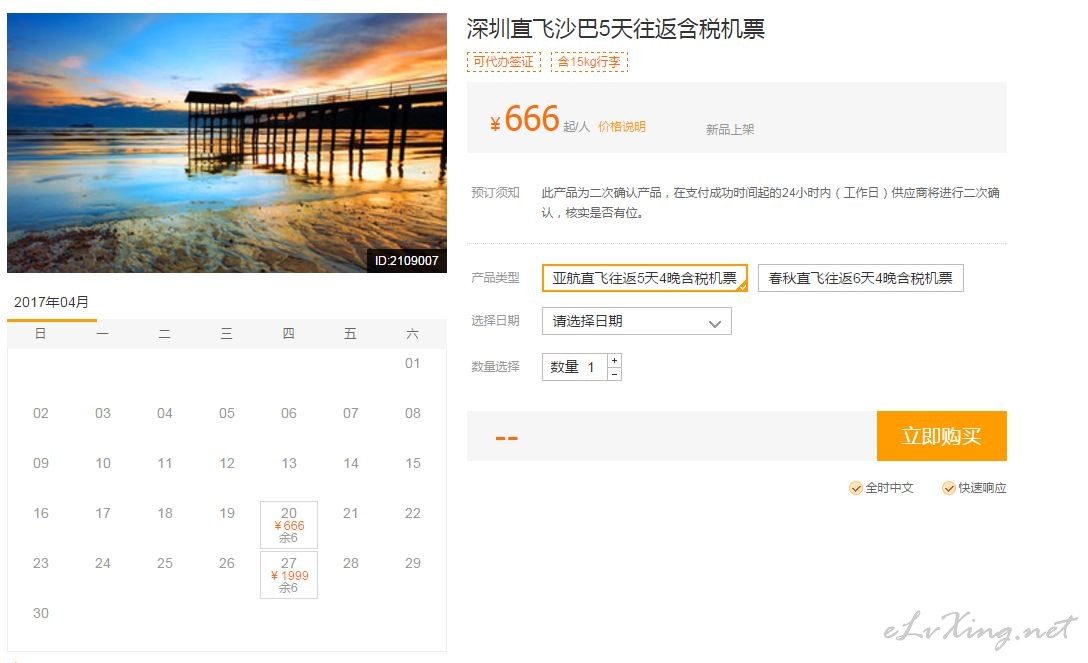Image resolution: width=1088 pixels, height=663 pixels.
Task: Increase quantity with the plus stepper
Action: 614,361
